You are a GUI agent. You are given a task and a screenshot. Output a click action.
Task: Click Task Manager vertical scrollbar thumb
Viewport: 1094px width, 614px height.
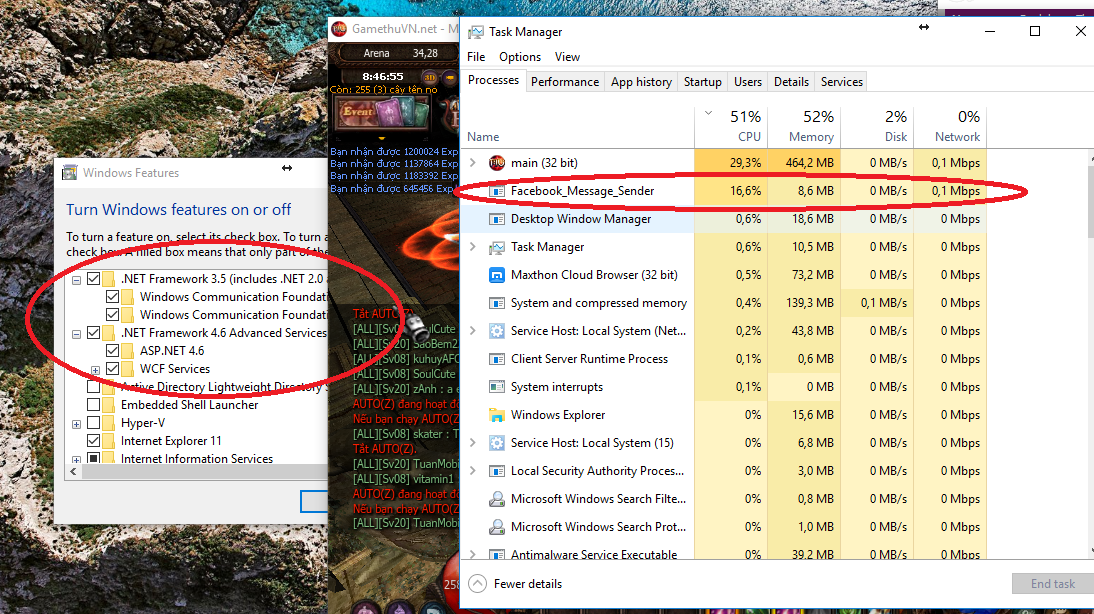click(1091, 202)
